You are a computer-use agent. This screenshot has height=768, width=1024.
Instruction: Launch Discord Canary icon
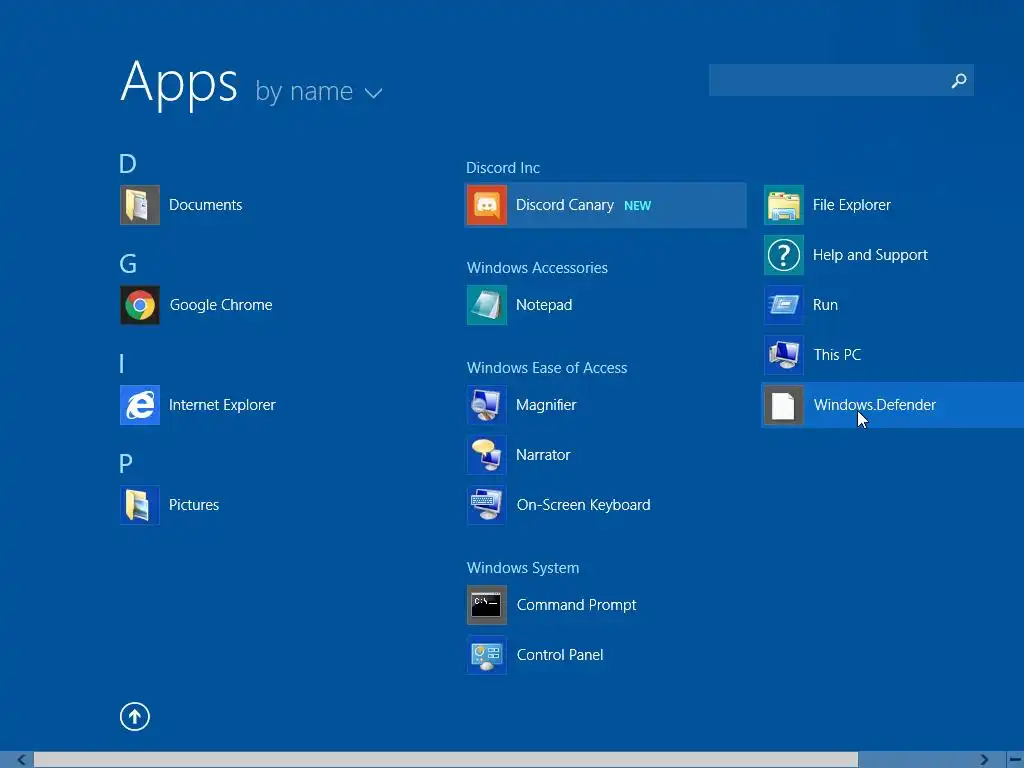[x=487, y=205]
